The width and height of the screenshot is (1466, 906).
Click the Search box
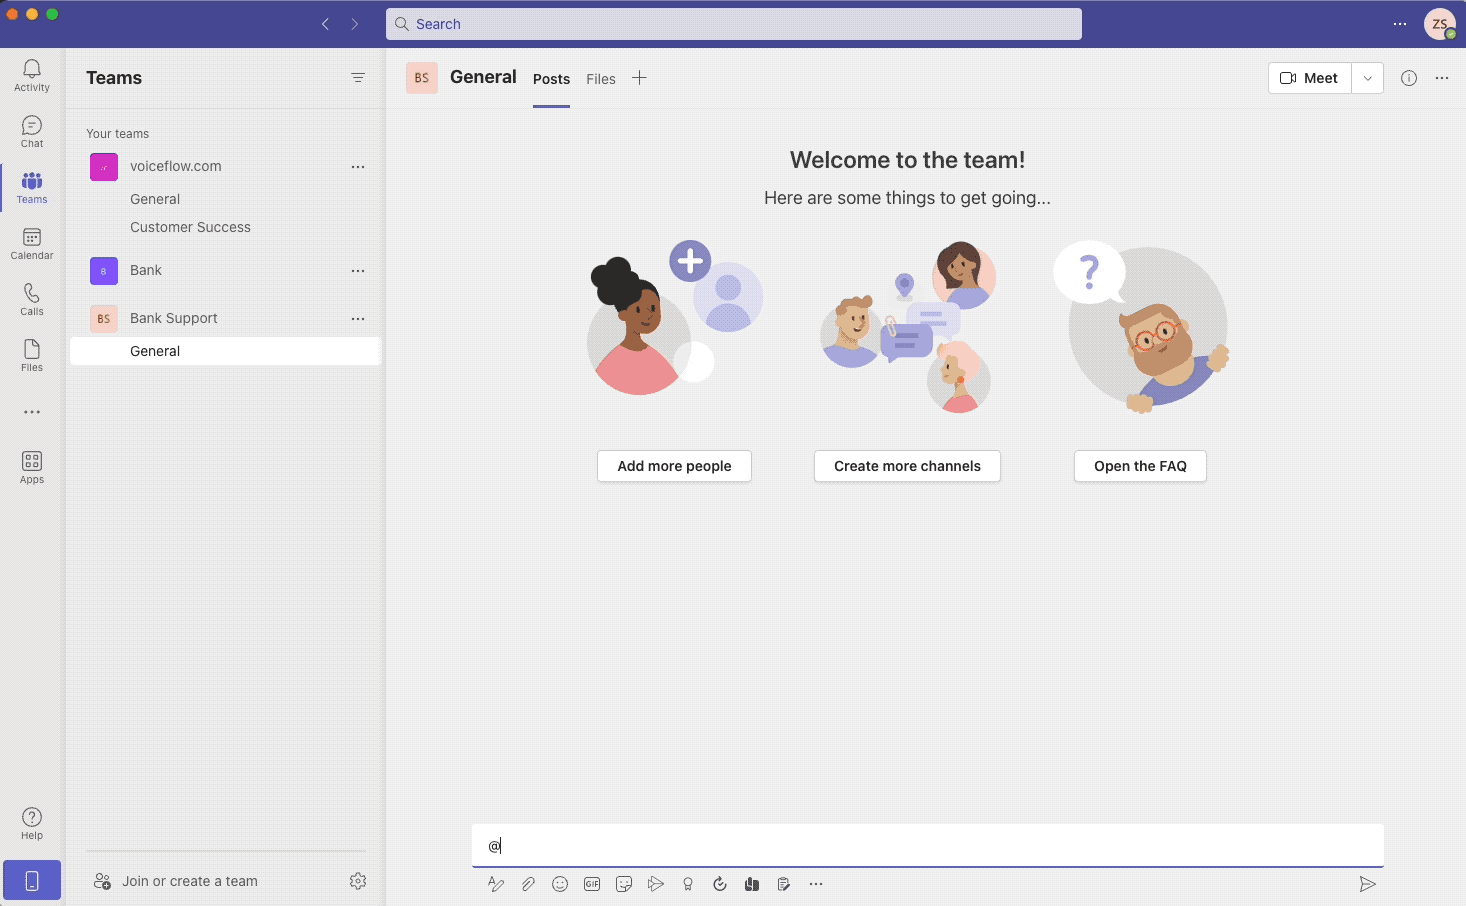point(734,24)
